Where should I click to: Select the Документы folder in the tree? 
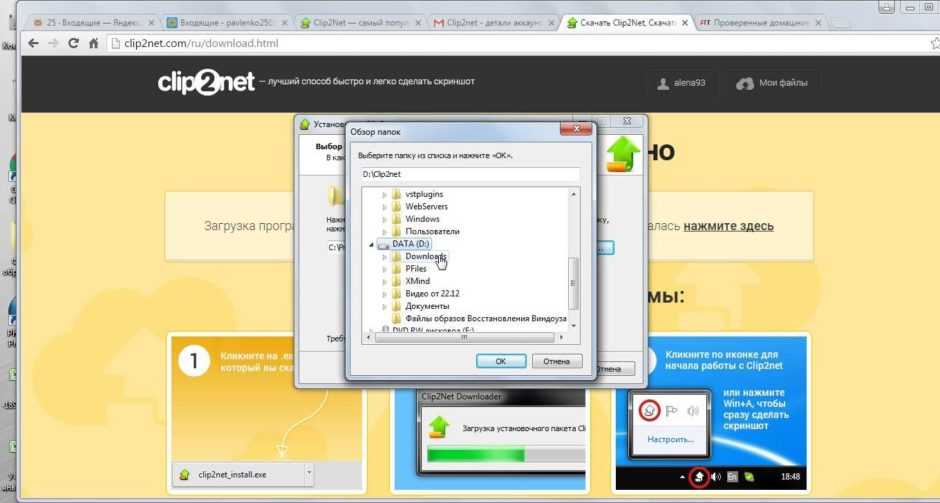(x=427, y=306)
